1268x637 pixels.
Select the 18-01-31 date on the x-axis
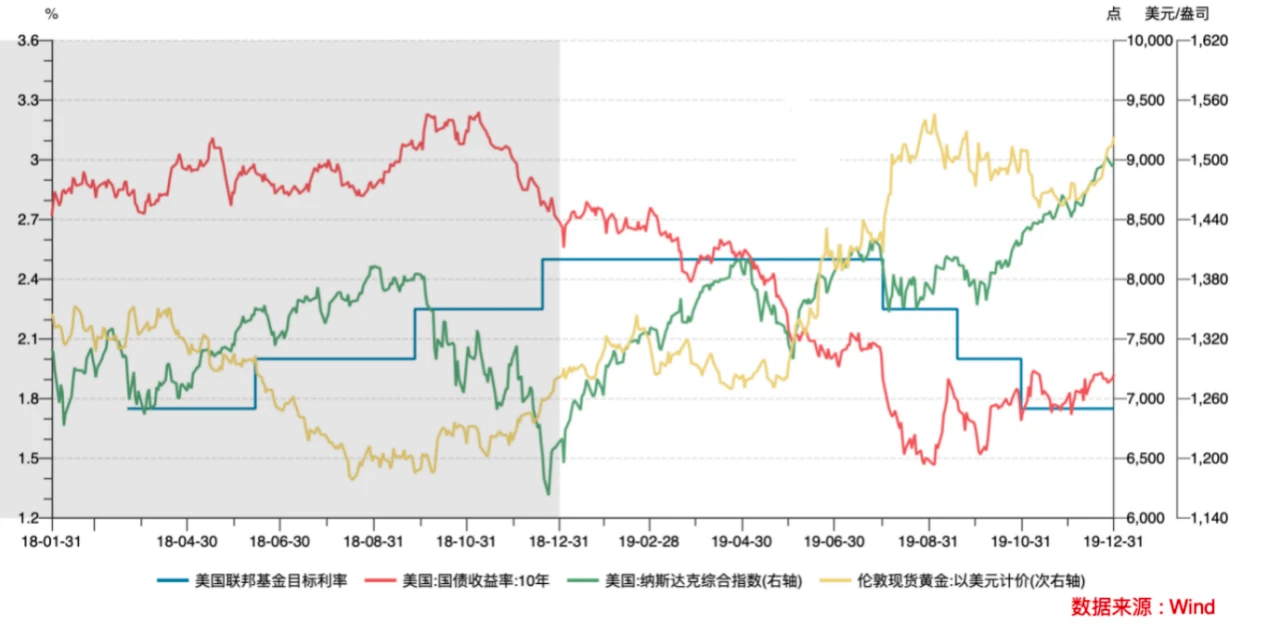[x=53, y=540]
